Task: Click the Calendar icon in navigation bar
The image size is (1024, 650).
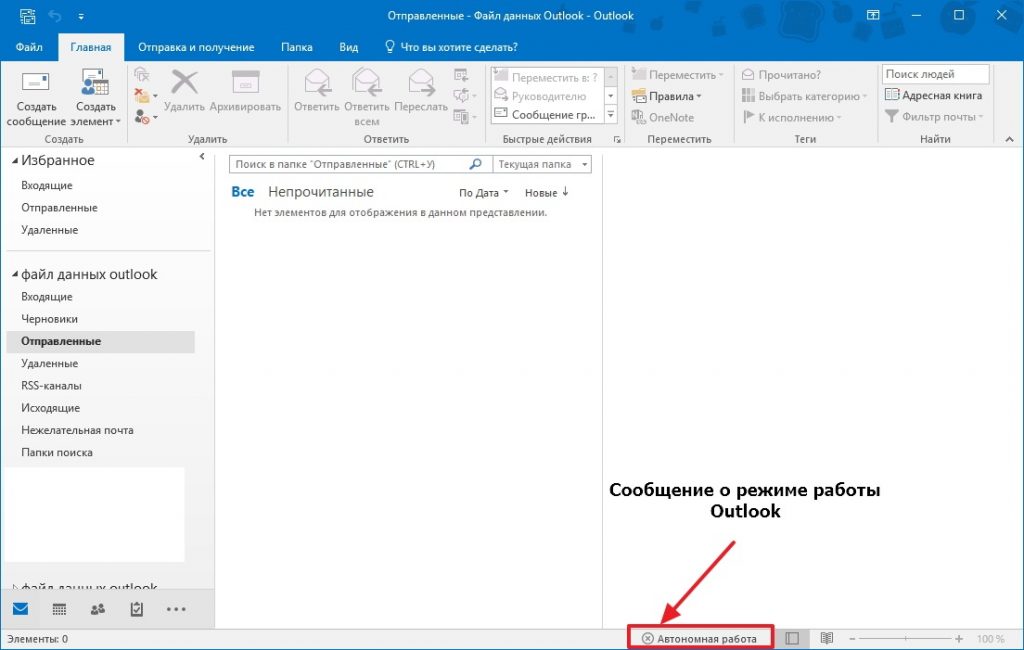Action: 59,609
